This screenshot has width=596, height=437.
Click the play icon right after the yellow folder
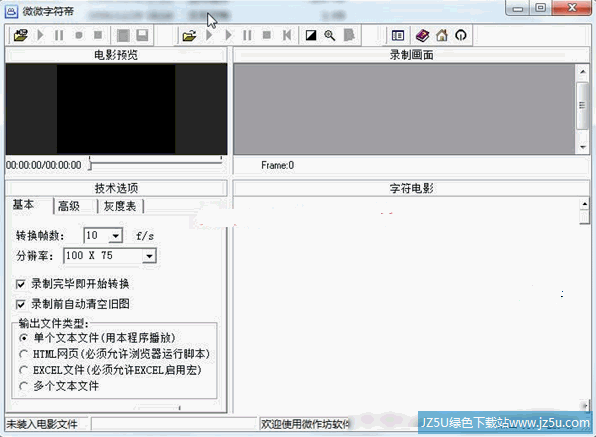(209, 35)
